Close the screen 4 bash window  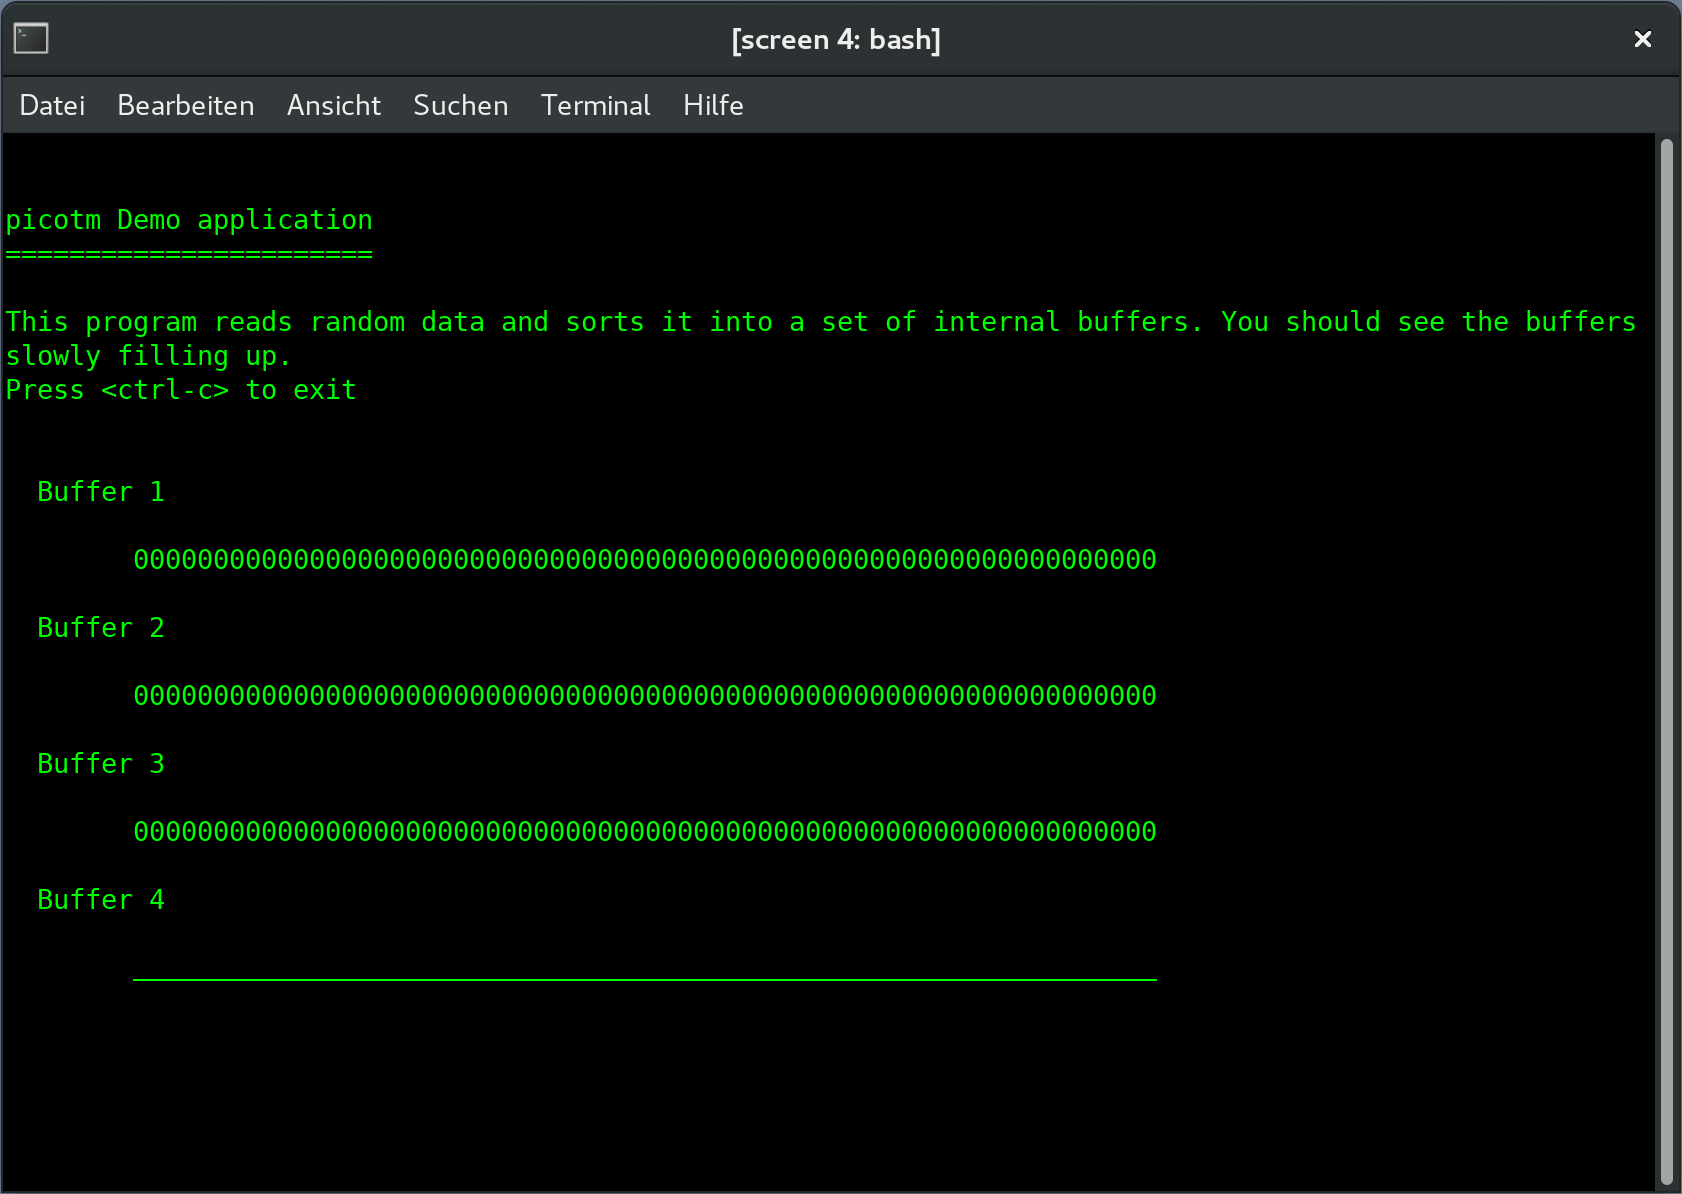[x=1642, y=39]
